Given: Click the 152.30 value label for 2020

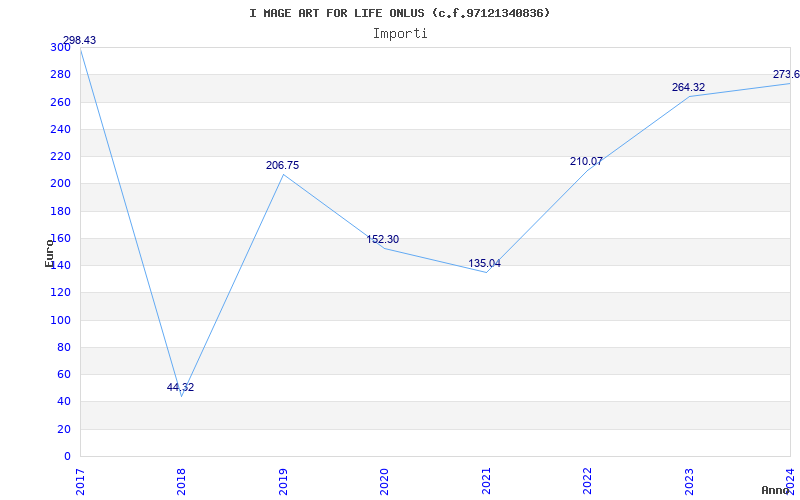Looking at the screenshot, I should click(x=383, y=239).
